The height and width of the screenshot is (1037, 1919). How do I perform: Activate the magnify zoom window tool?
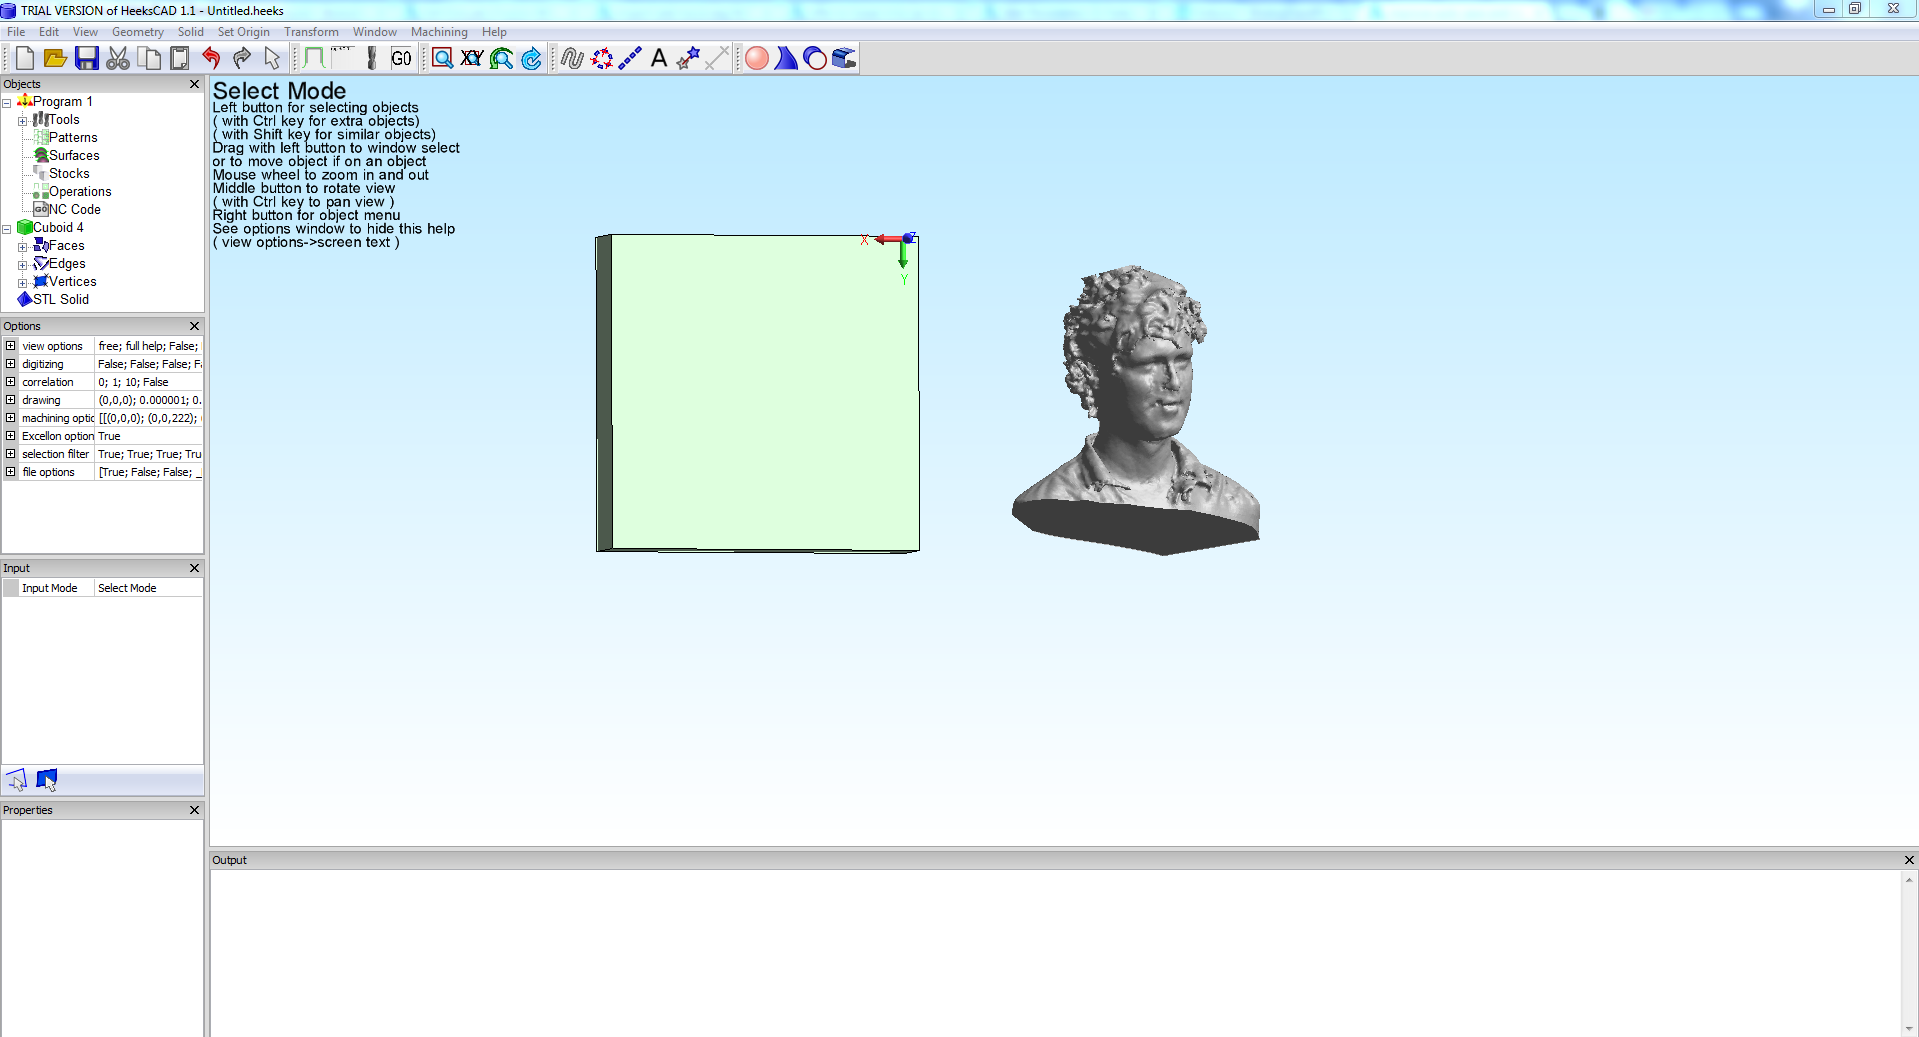(442, 59)
